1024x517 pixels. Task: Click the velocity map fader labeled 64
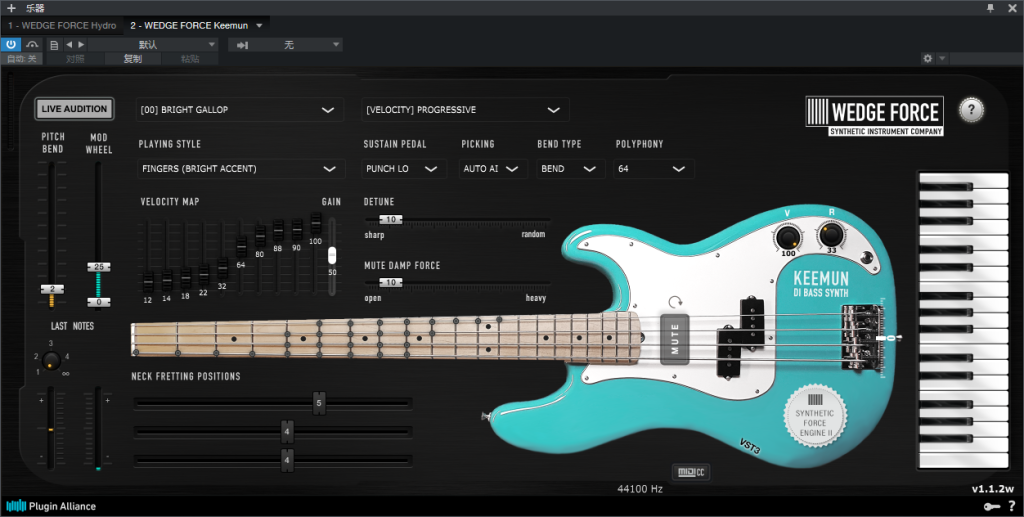[241, 247]
